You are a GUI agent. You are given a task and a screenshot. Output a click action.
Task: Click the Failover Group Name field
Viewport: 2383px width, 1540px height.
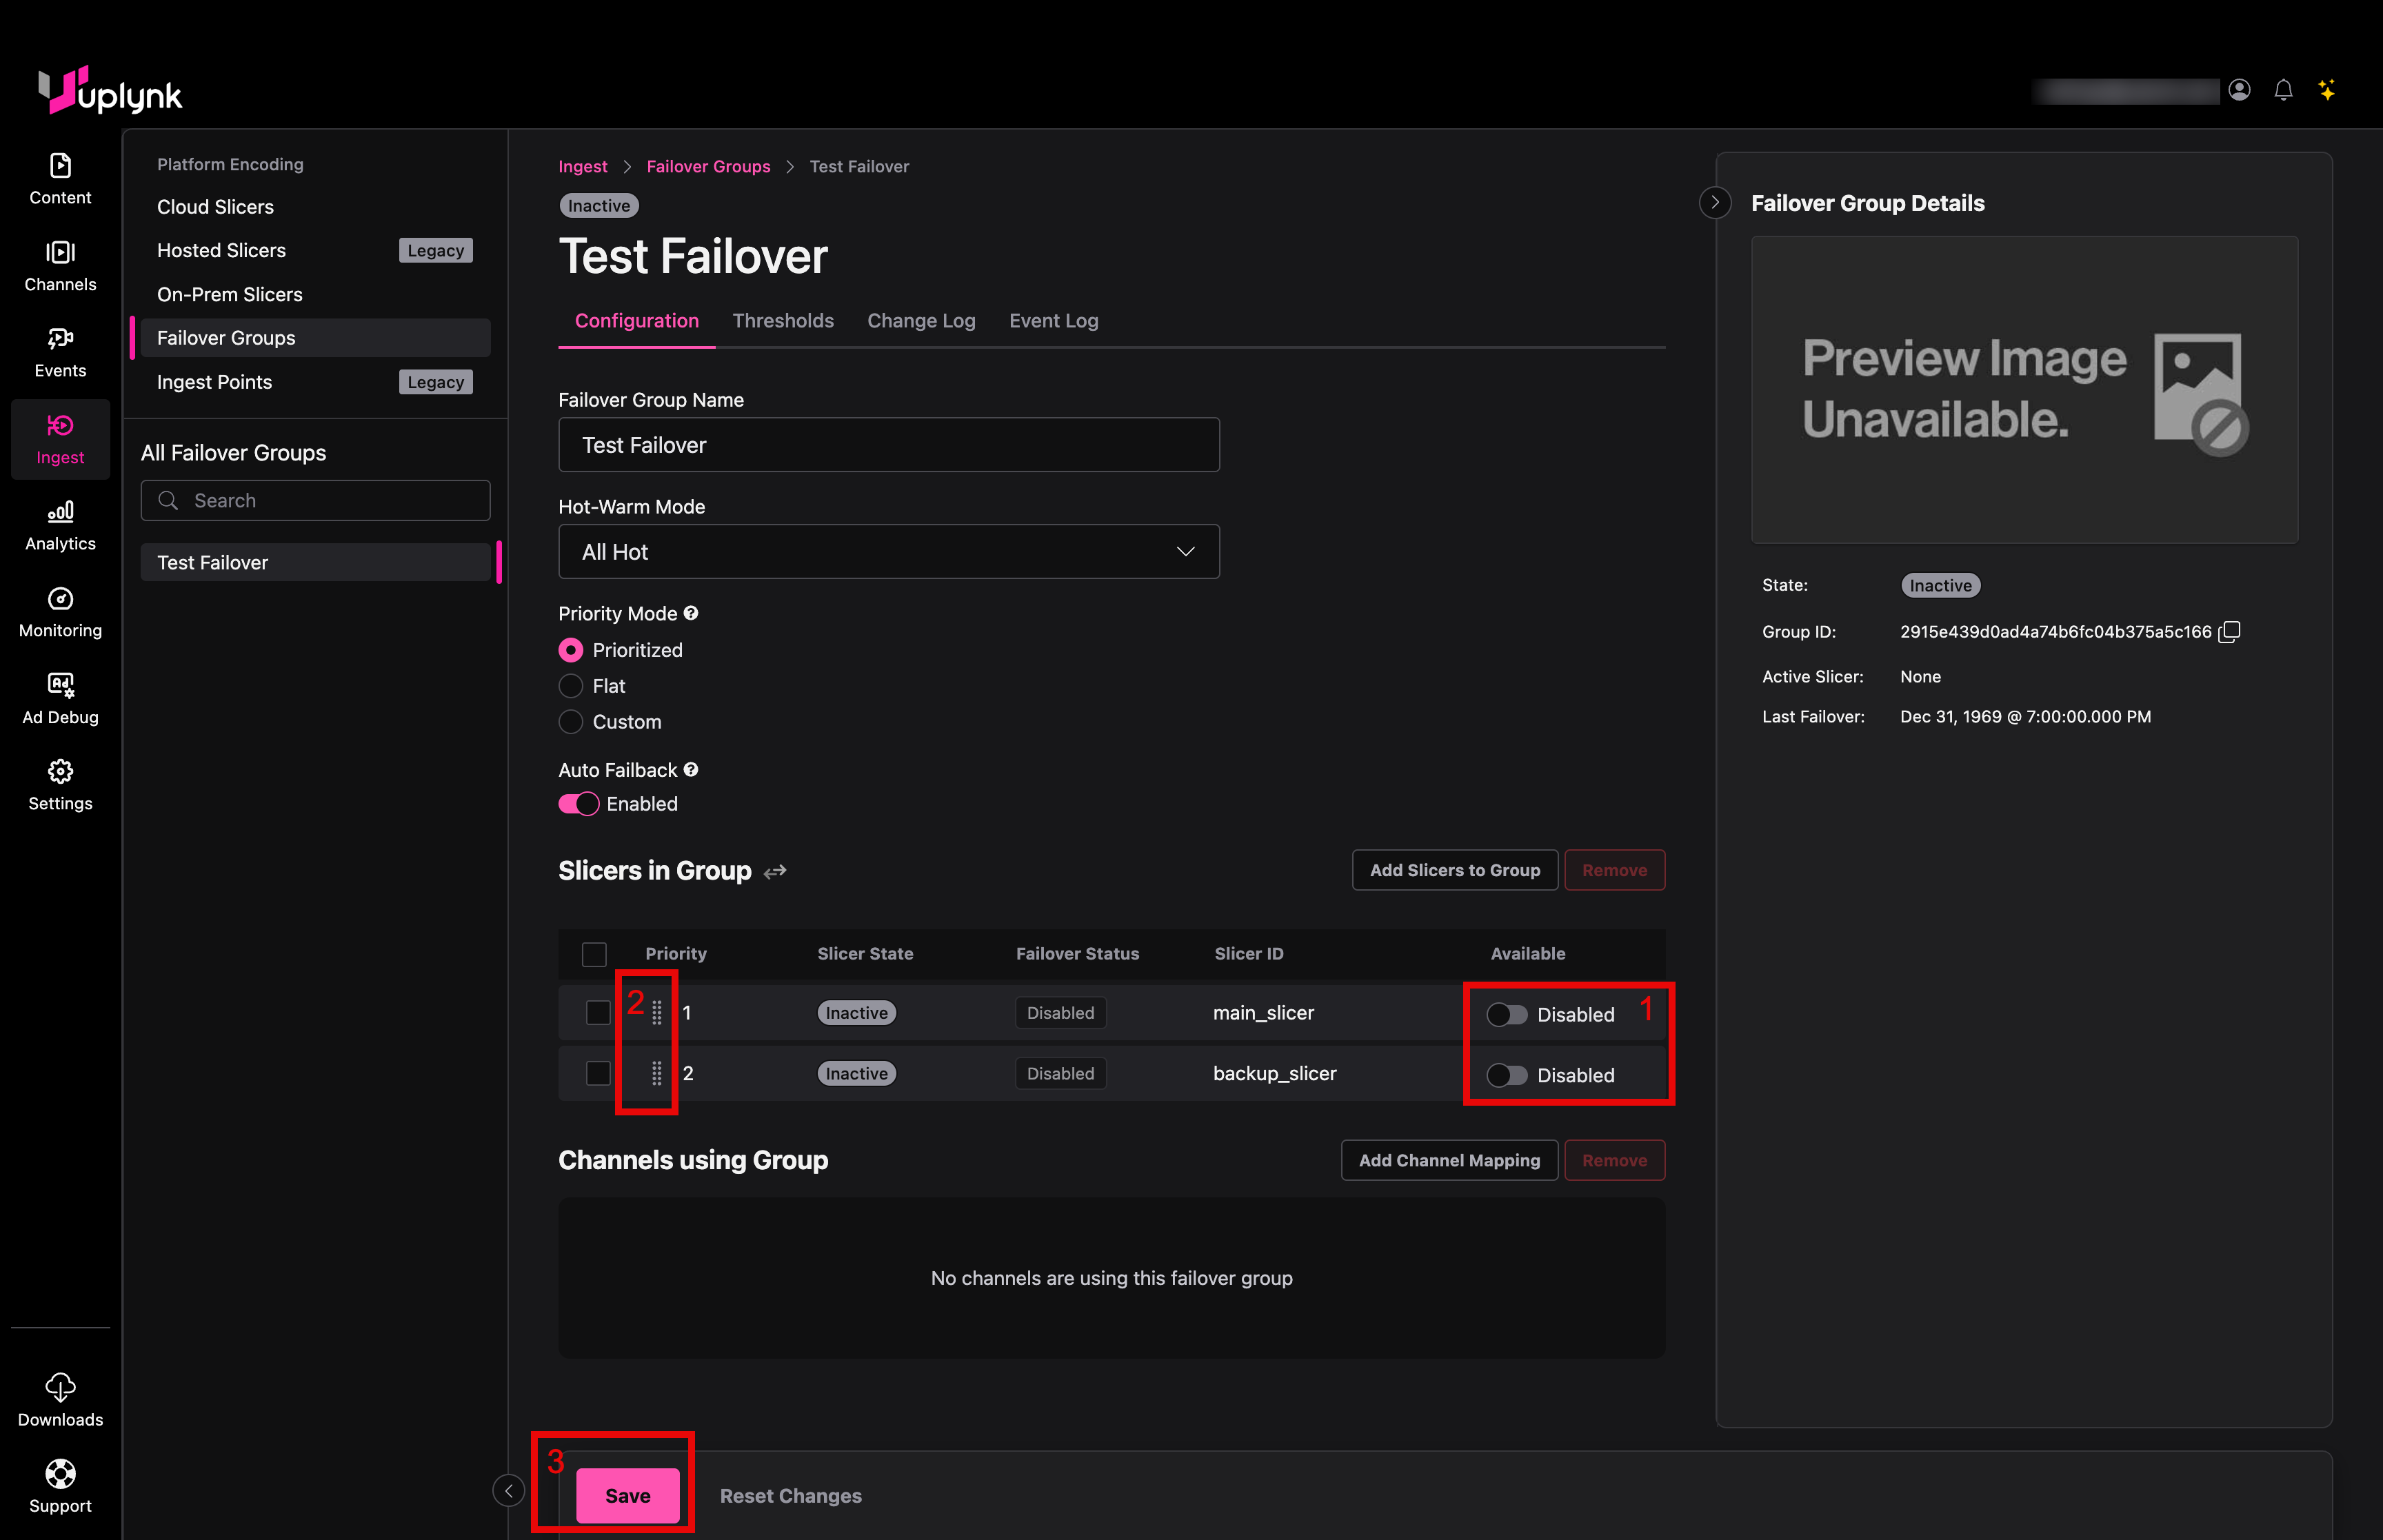pyautogui.click(x=888, y=445)
